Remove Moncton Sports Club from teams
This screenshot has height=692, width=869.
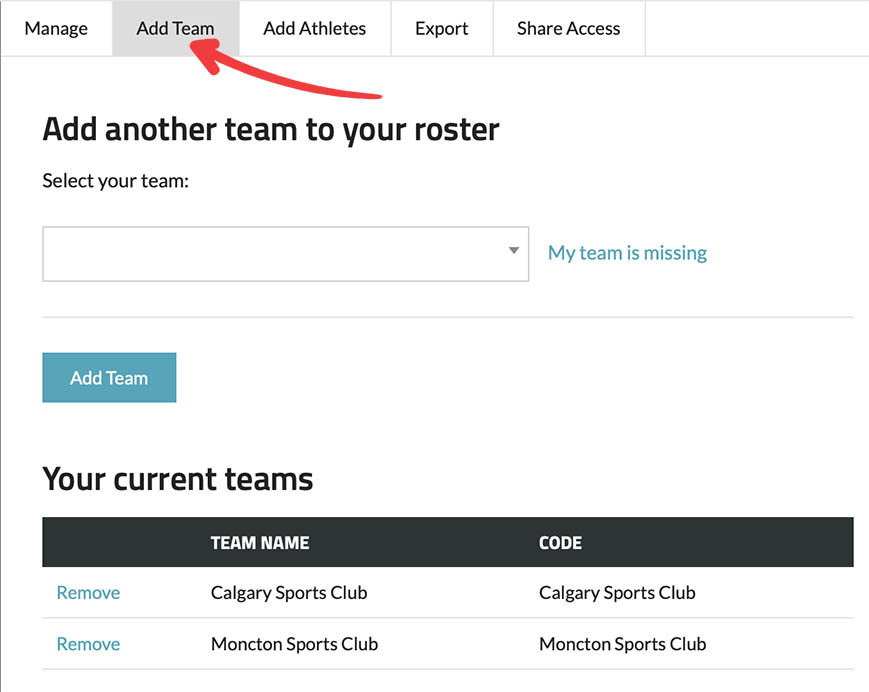click(x=88, y=644)
